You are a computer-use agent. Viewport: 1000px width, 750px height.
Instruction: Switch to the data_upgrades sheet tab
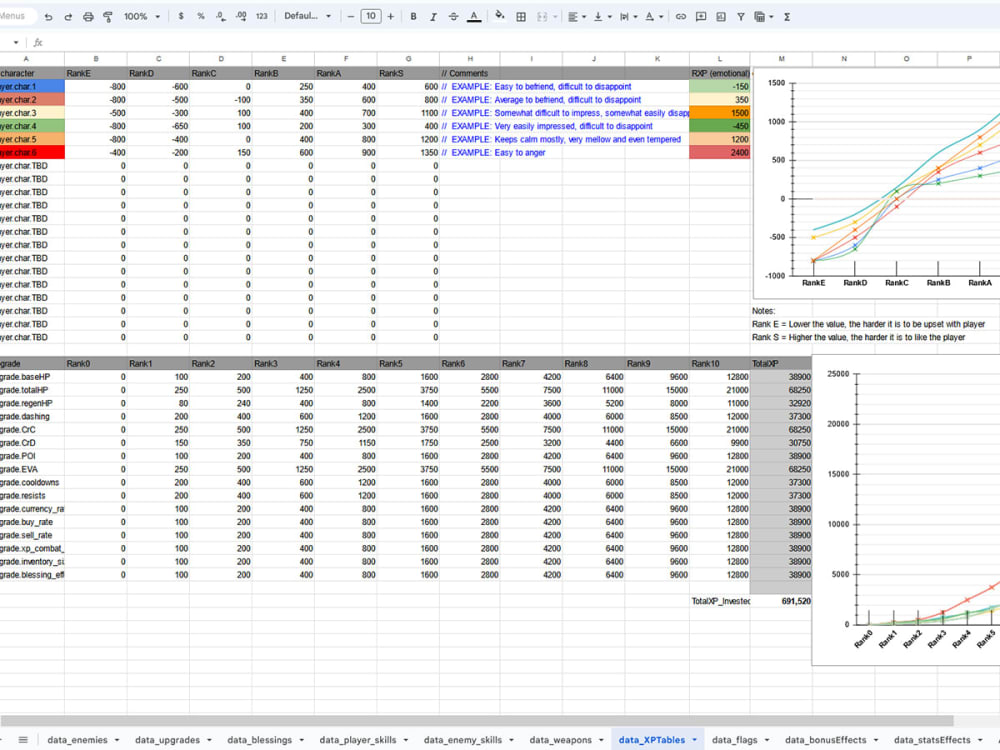click(x=167, y=740)
